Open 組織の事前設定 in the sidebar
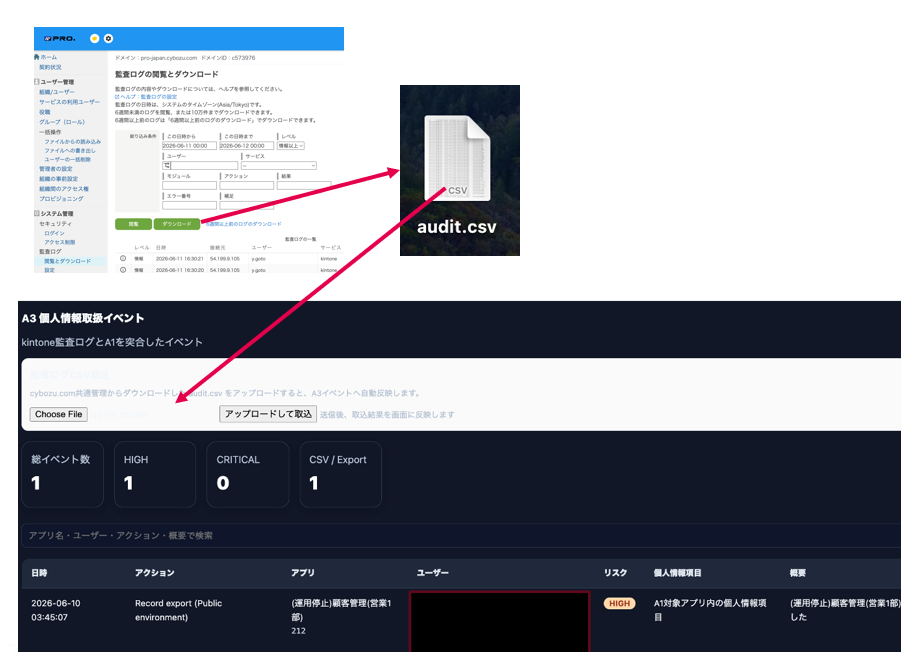901x652 pixels. point(58,179)
